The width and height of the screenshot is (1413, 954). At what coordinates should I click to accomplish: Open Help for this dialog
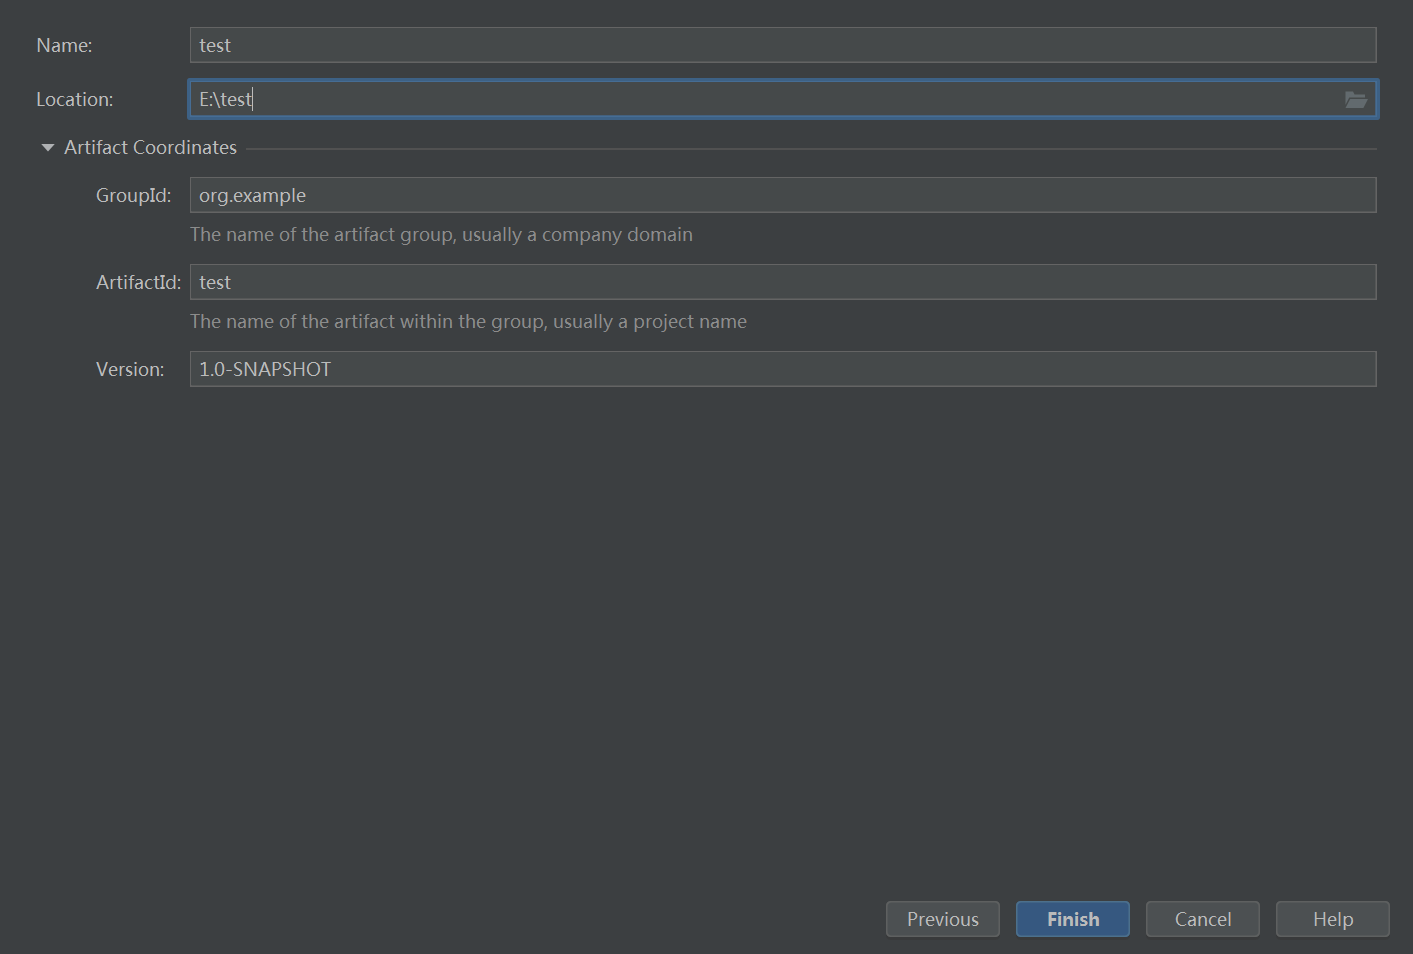1333,919
